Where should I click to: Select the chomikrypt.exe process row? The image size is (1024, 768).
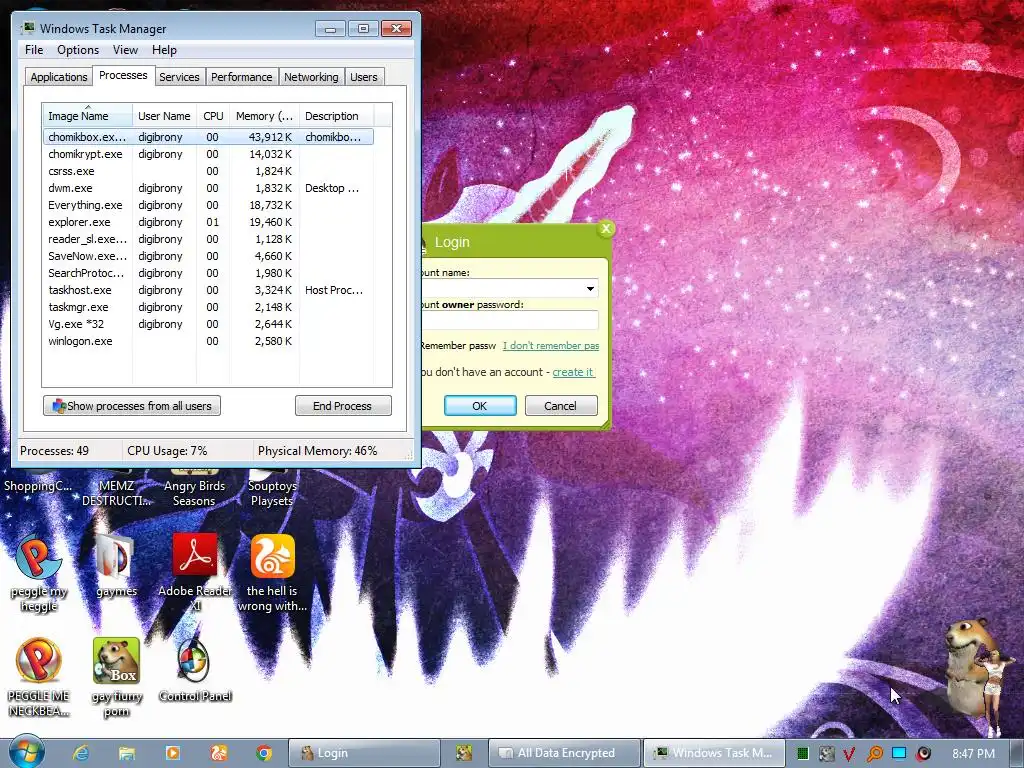click(208, 154)
